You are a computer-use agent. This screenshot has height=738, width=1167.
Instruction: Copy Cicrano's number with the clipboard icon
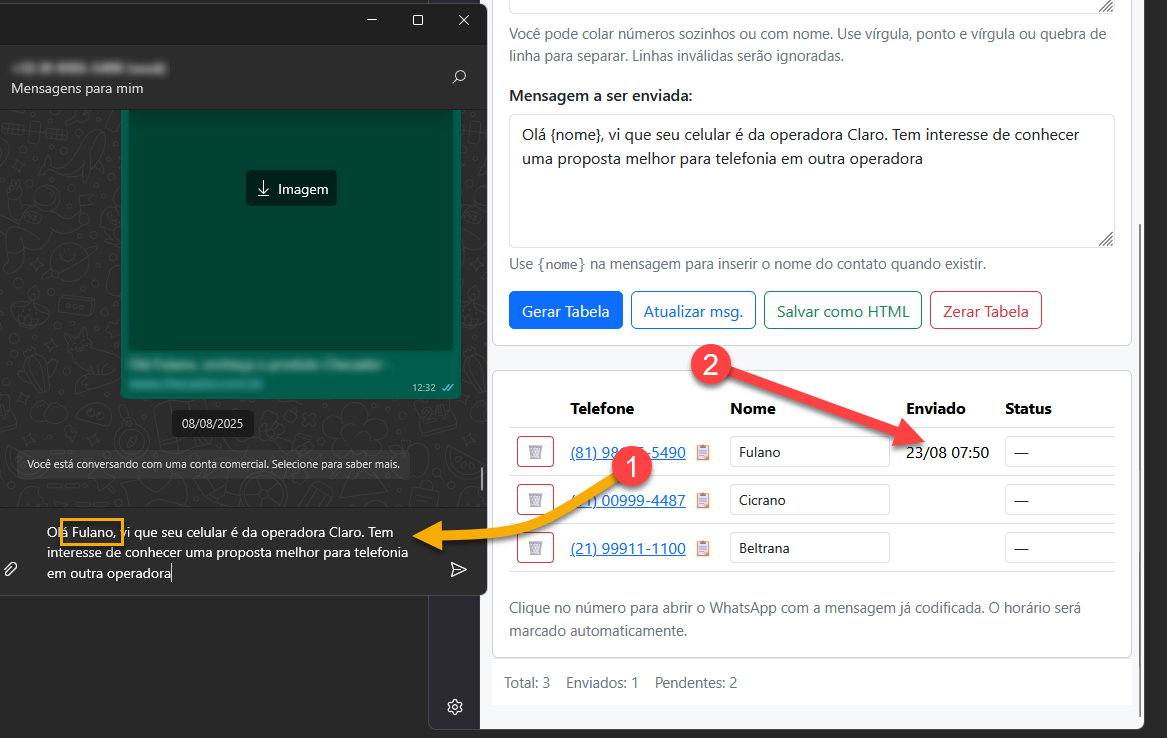(703, 499)
